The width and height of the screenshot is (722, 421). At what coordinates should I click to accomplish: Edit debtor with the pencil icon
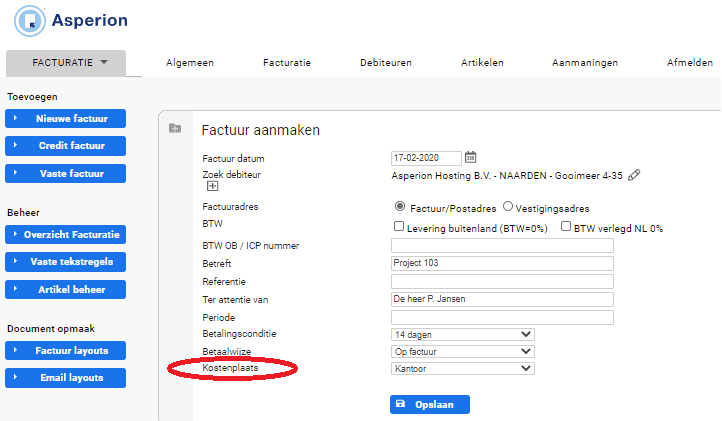634,175
